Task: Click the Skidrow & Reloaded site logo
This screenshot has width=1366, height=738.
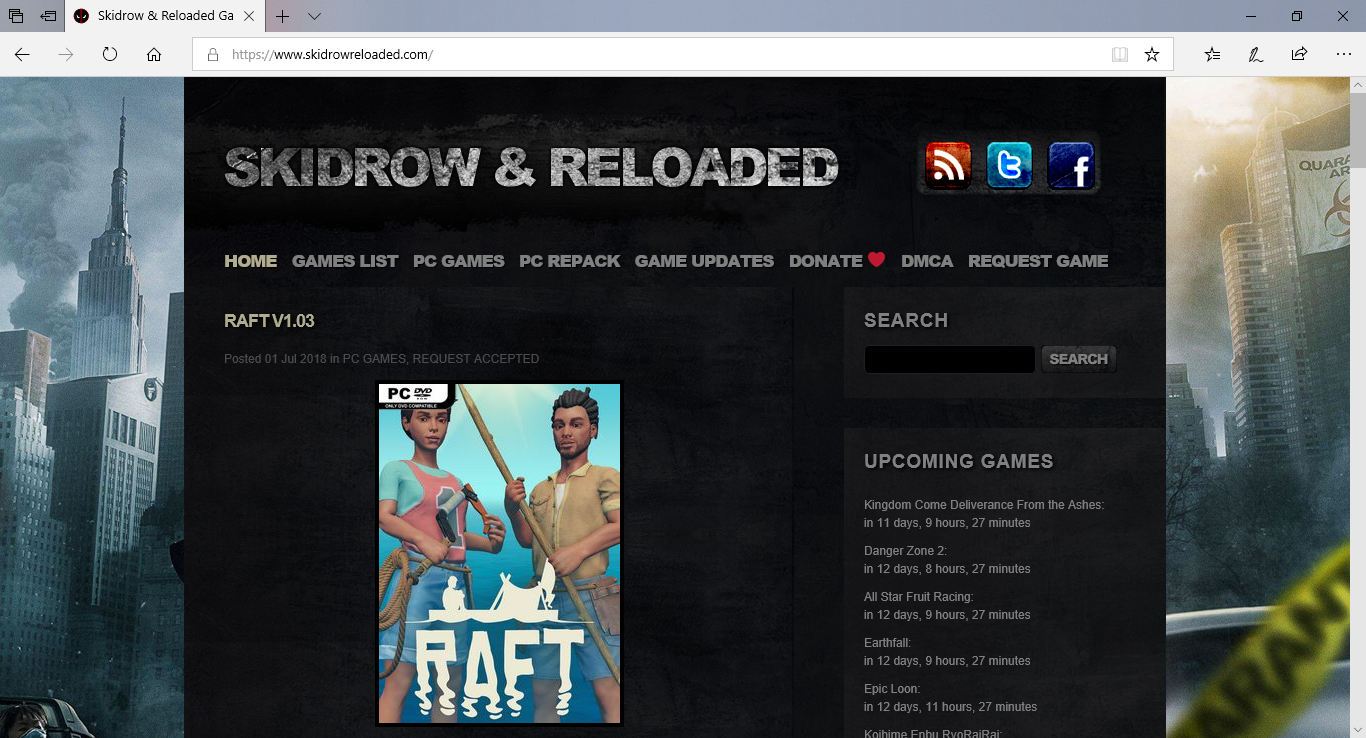Action: coord(531,167)
